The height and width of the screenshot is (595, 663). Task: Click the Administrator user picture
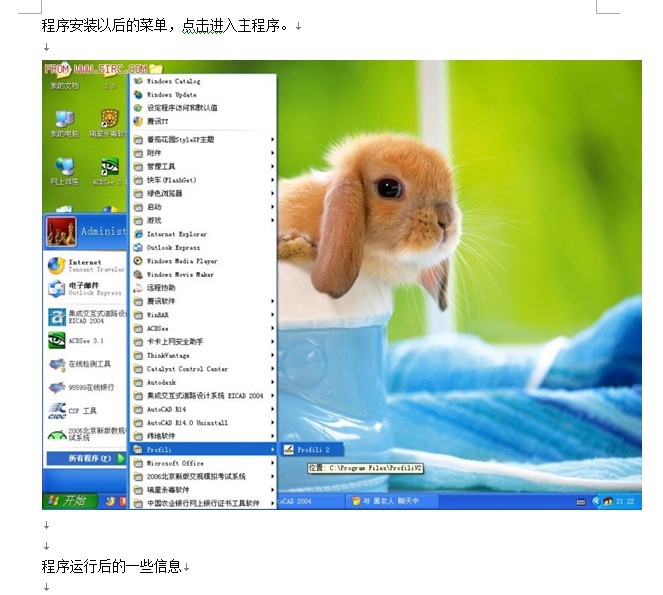[x=61, y=231]
